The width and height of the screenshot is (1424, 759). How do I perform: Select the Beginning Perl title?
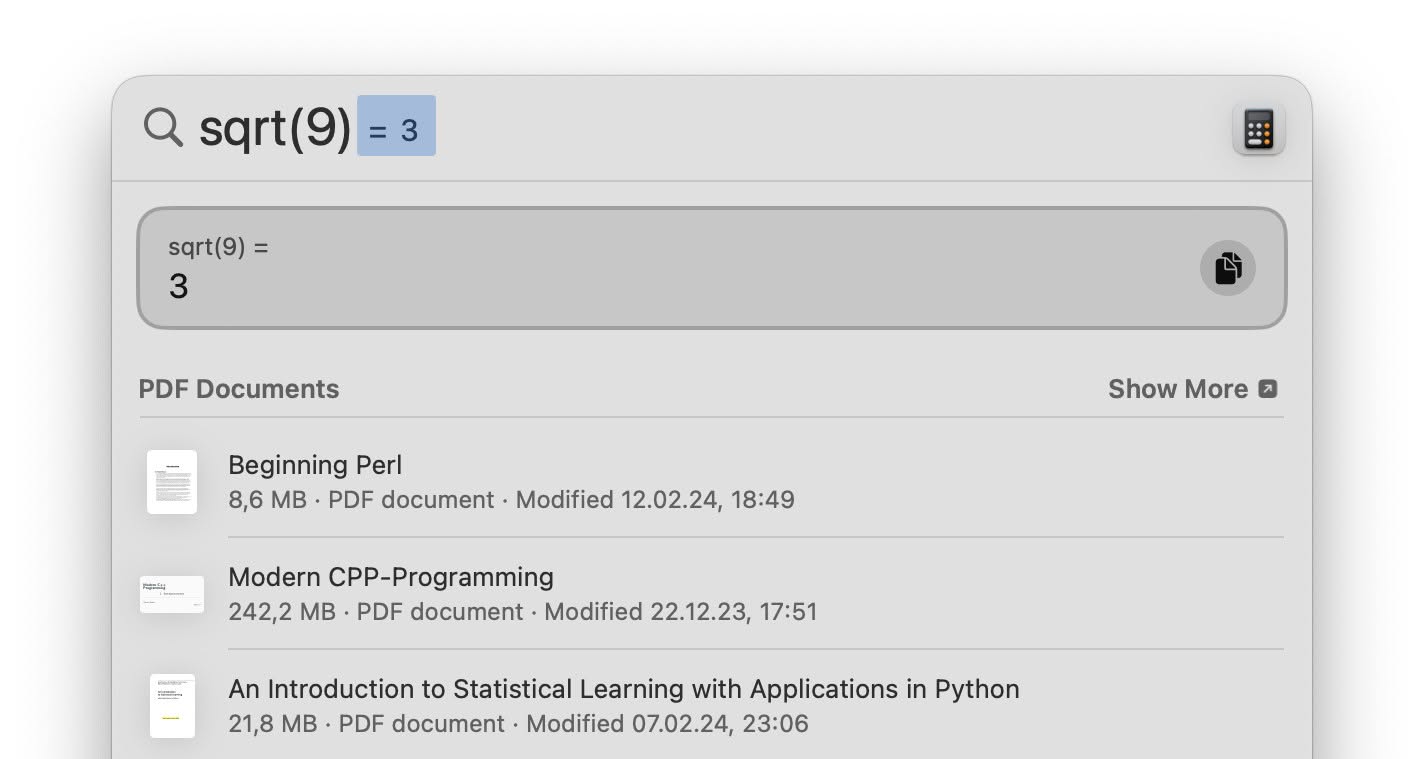[315, 465]
